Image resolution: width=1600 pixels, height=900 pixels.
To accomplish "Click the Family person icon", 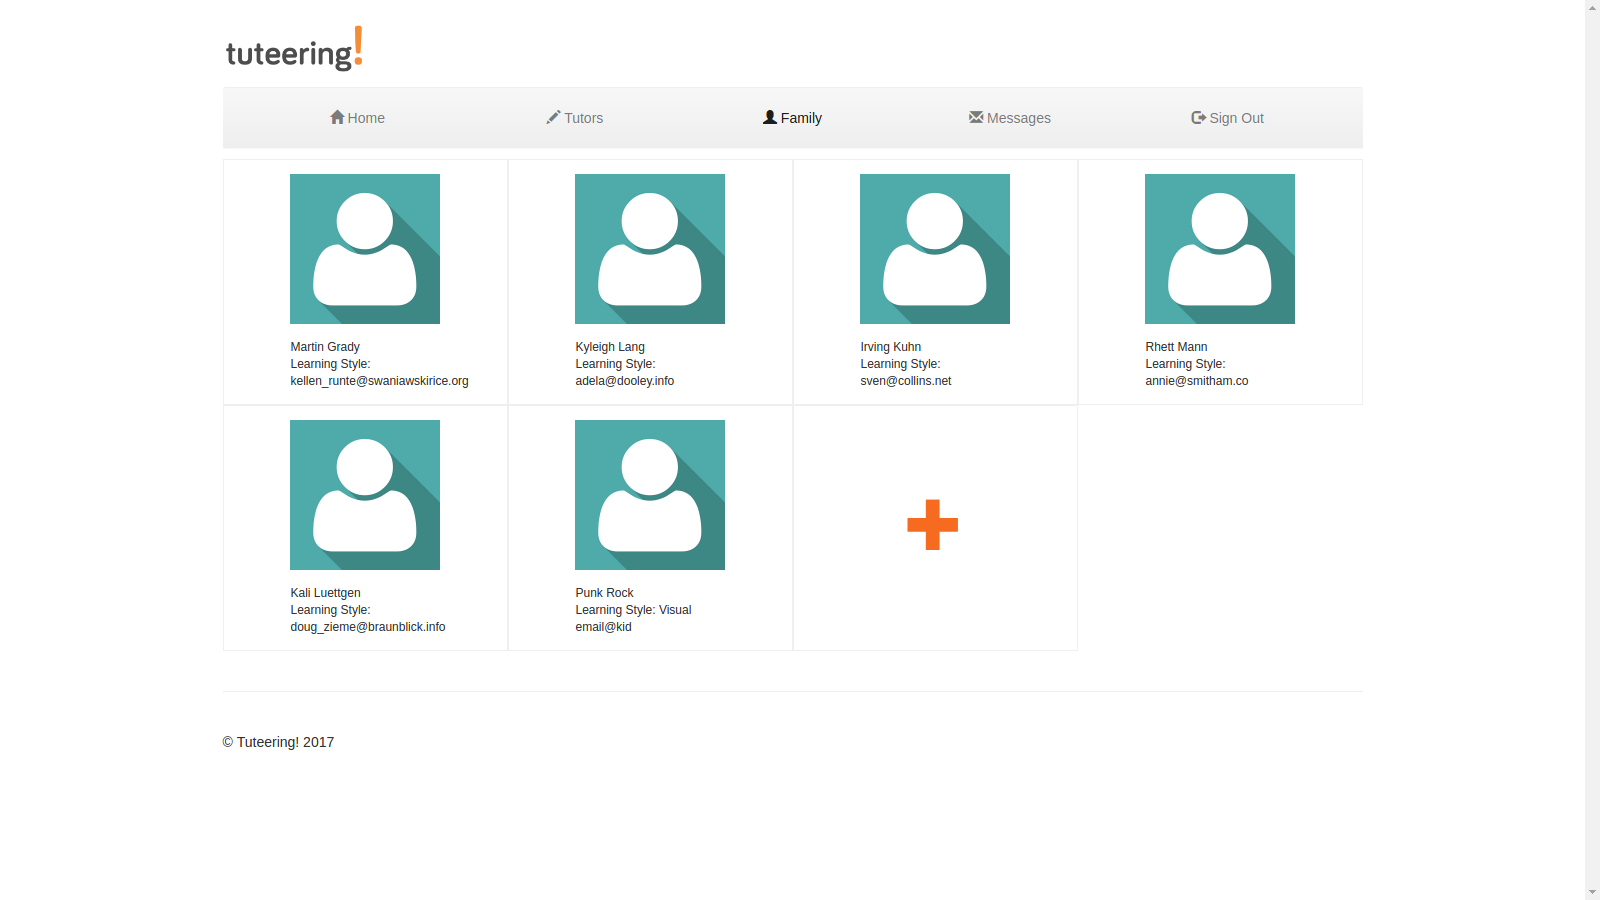I will point(770,117).
